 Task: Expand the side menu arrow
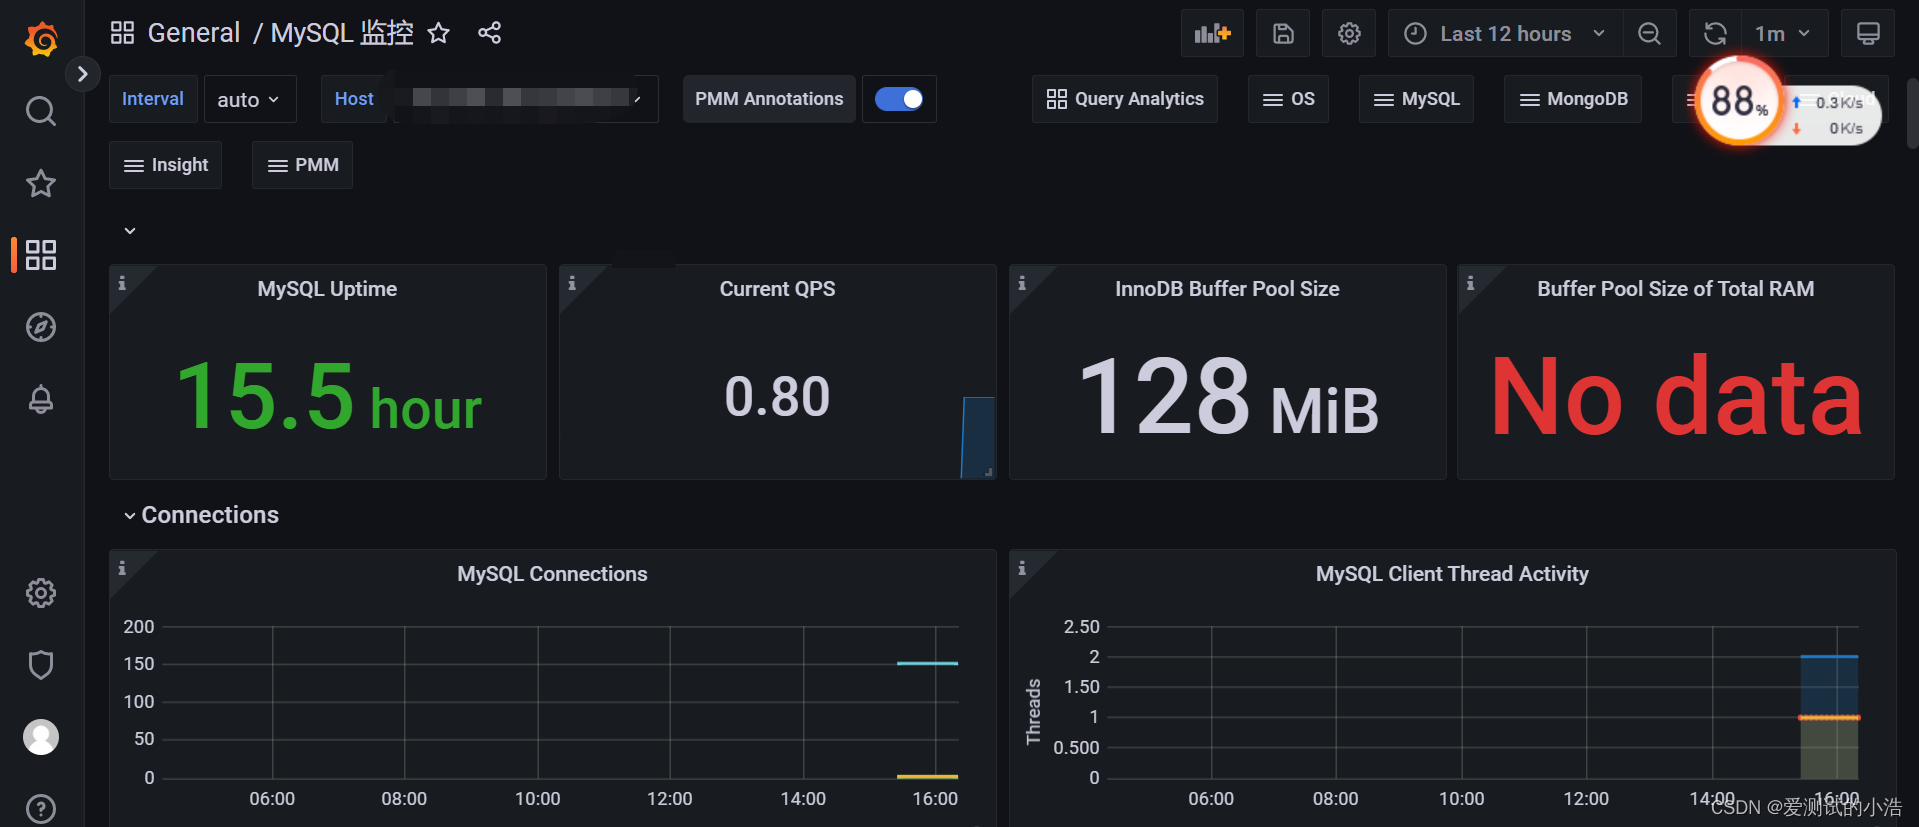82,74
